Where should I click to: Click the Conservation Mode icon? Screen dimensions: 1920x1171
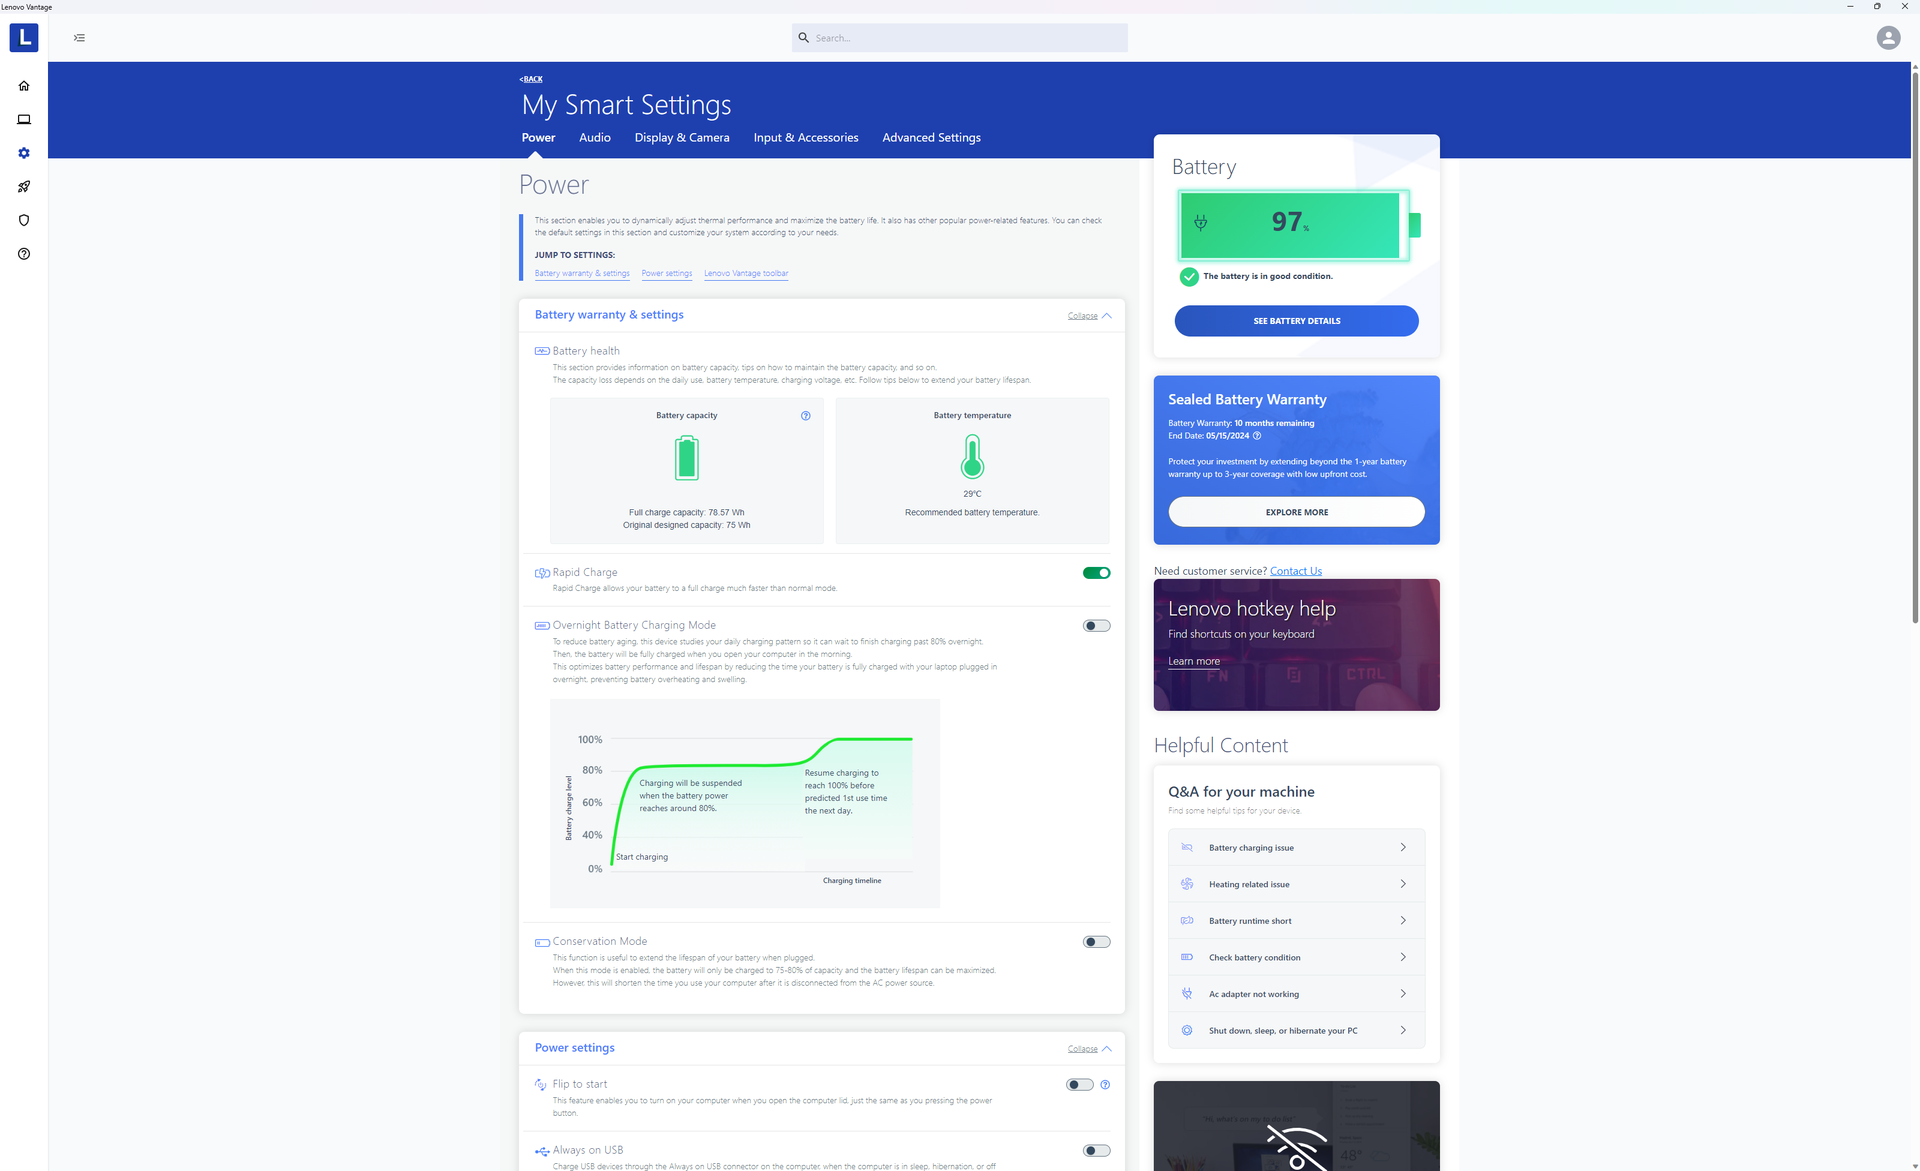click(542, 942)
